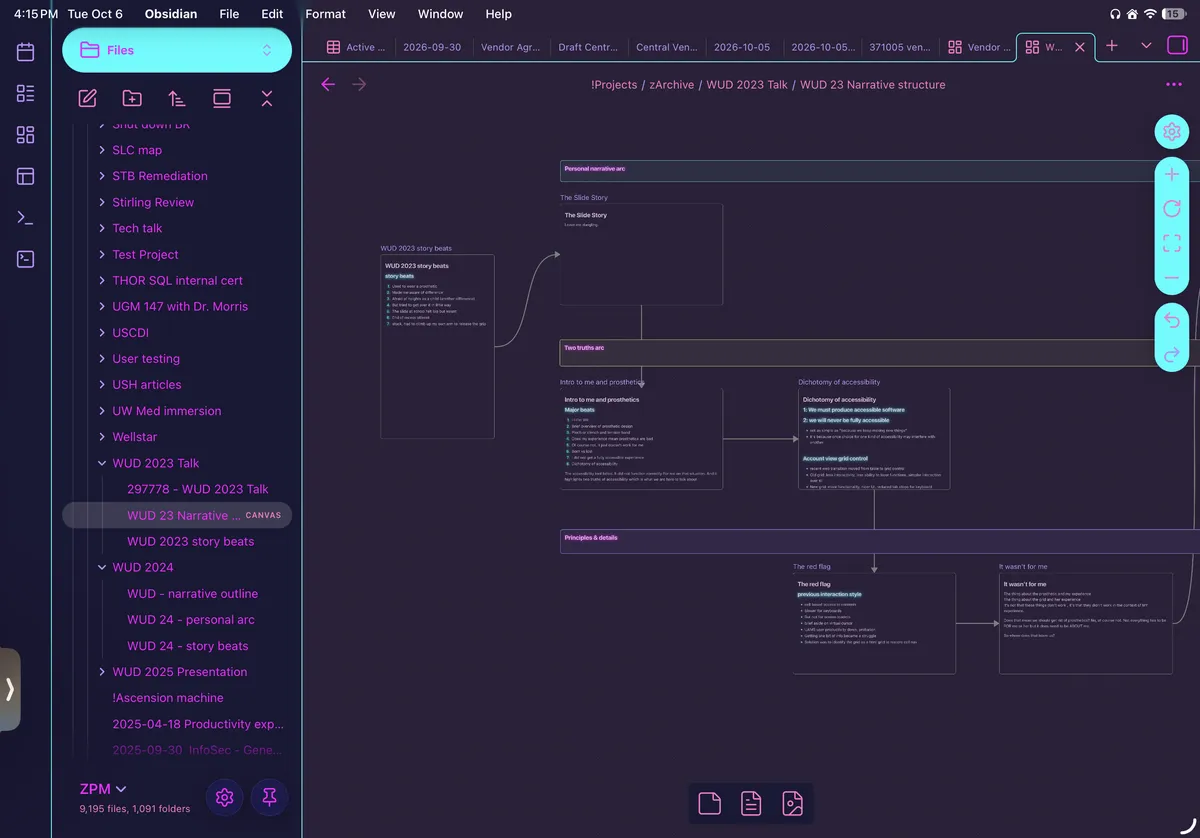Open the calendar icon in left ribbon

[x=26, y=52]
